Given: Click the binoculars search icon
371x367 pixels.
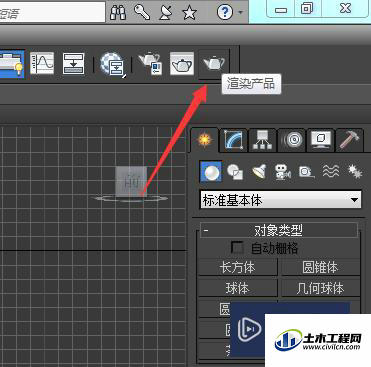Looking at the screenshot, I should coord(118,12).
